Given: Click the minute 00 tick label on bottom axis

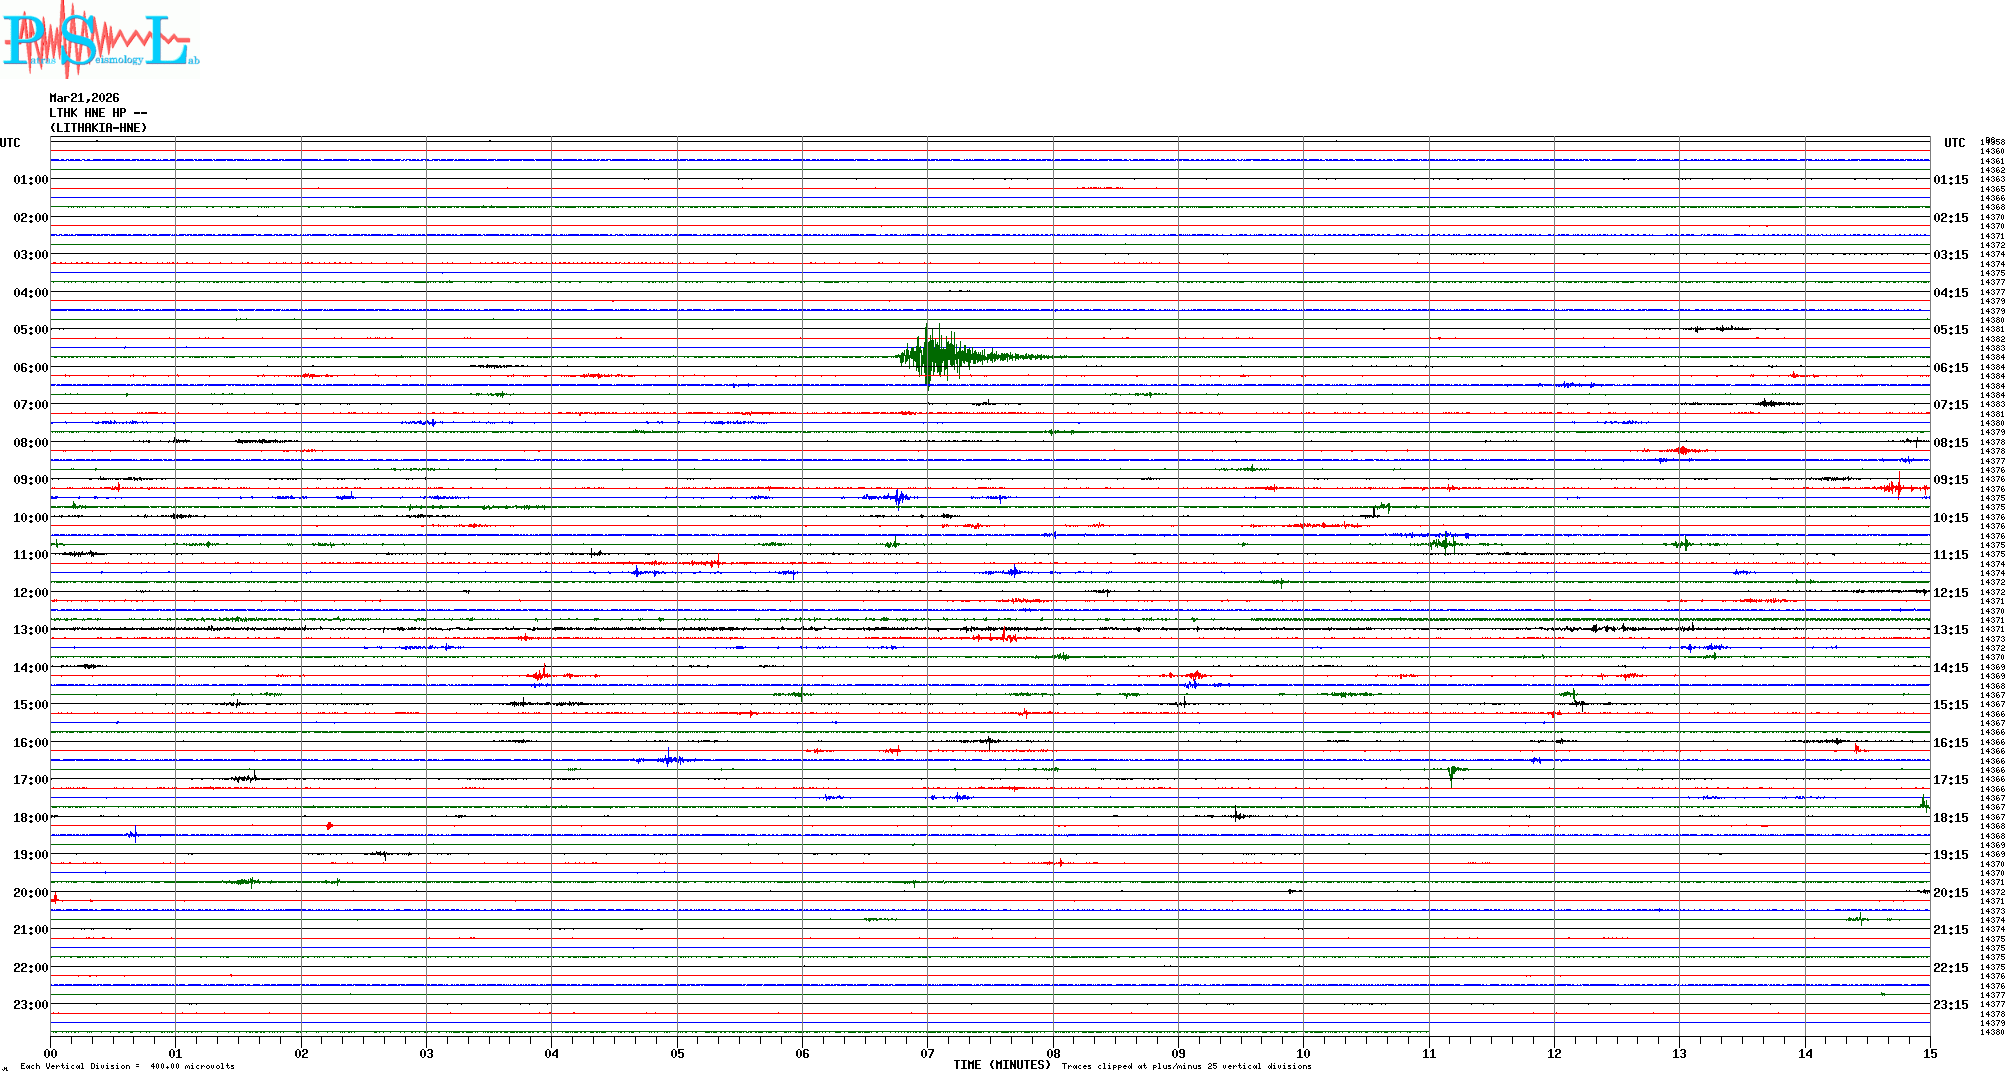Looking at the screenshot, I should pyautogui.click(x=50, y=1054).
